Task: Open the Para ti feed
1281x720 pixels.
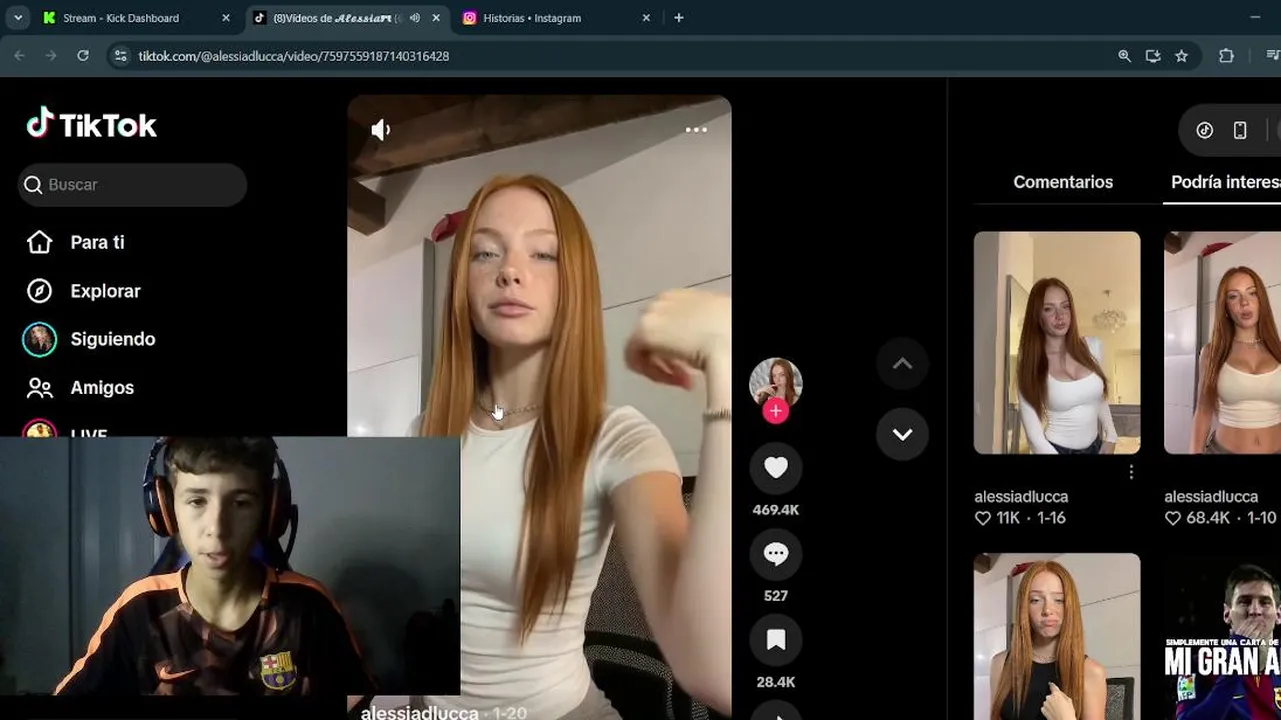Action: (97, 242)
